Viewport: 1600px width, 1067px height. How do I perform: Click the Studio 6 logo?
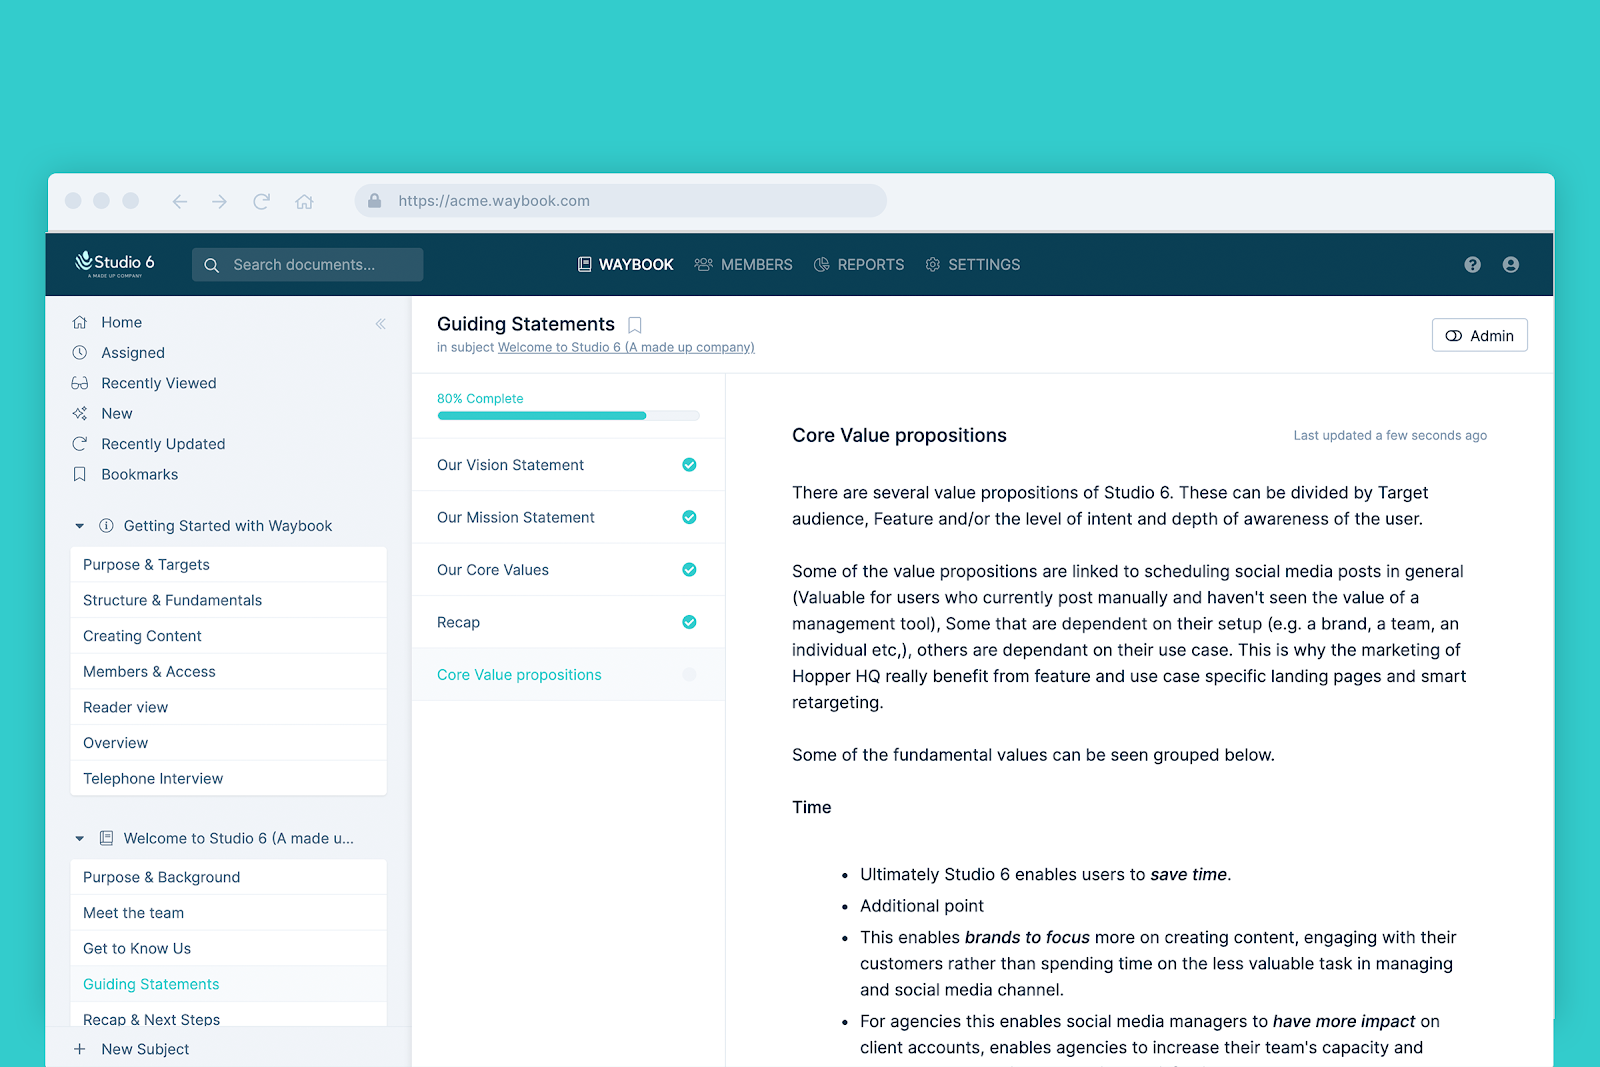click(x=115, y=264)
